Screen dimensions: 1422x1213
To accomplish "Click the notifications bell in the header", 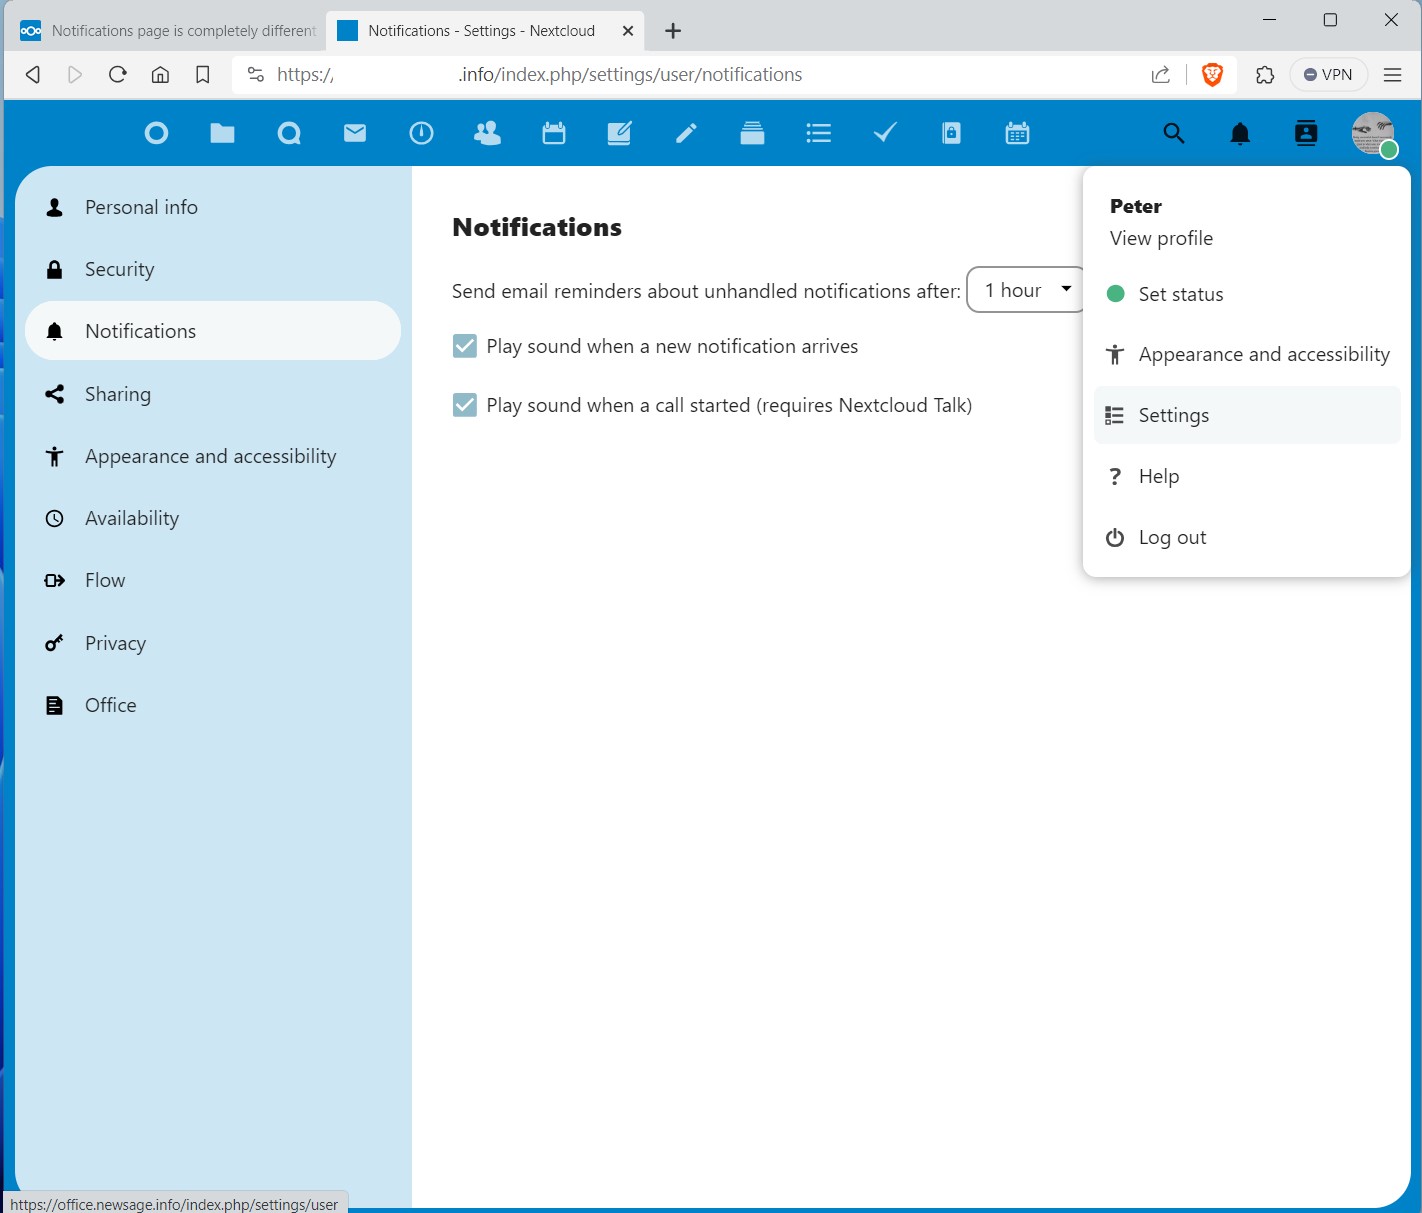I will click(1240, 133).
